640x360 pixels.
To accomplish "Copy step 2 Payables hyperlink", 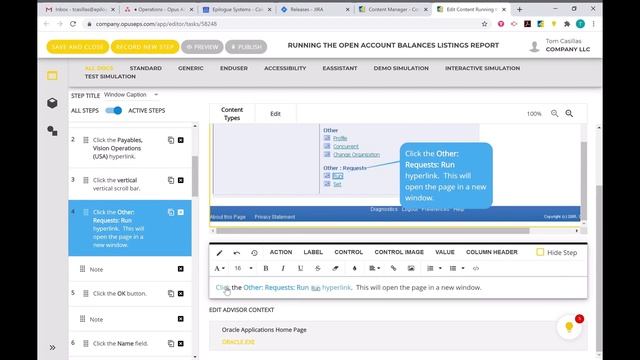I will [x=171, y=140].
